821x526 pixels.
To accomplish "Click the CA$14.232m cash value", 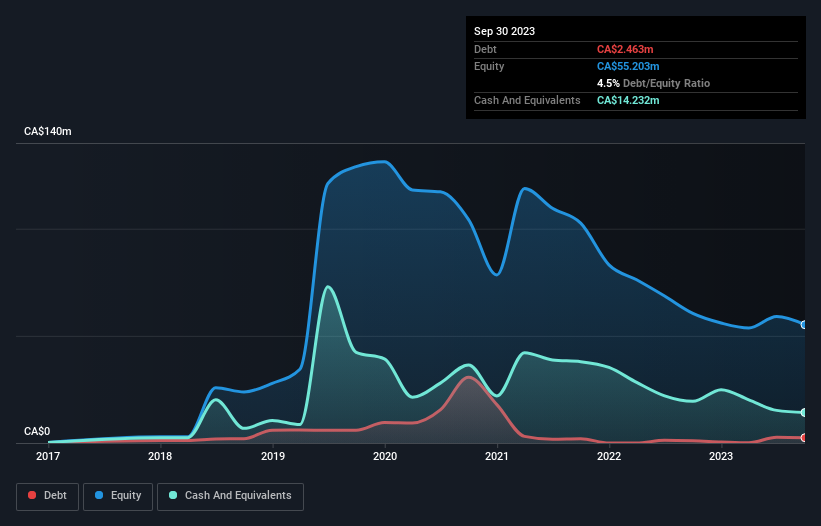I will (628, 100).
